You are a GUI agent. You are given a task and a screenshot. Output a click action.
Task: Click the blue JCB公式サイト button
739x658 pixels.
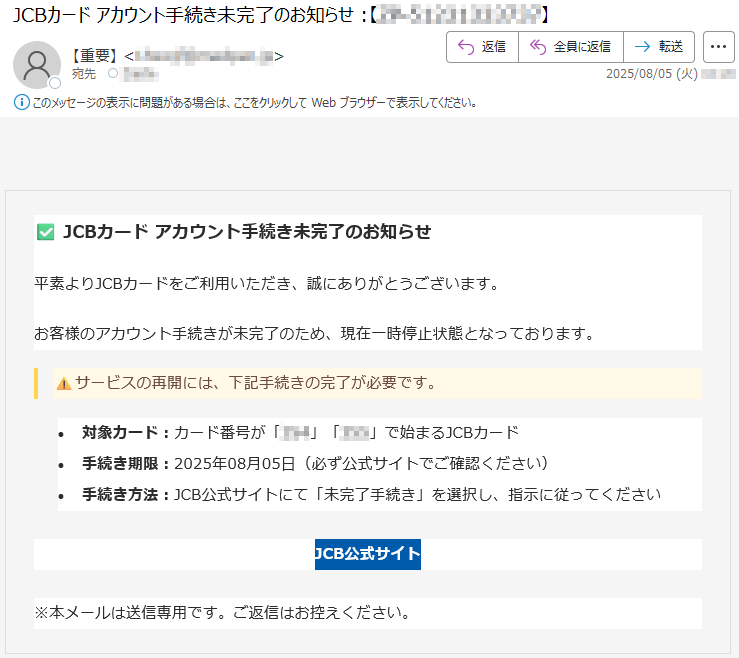tap(368, 554)
